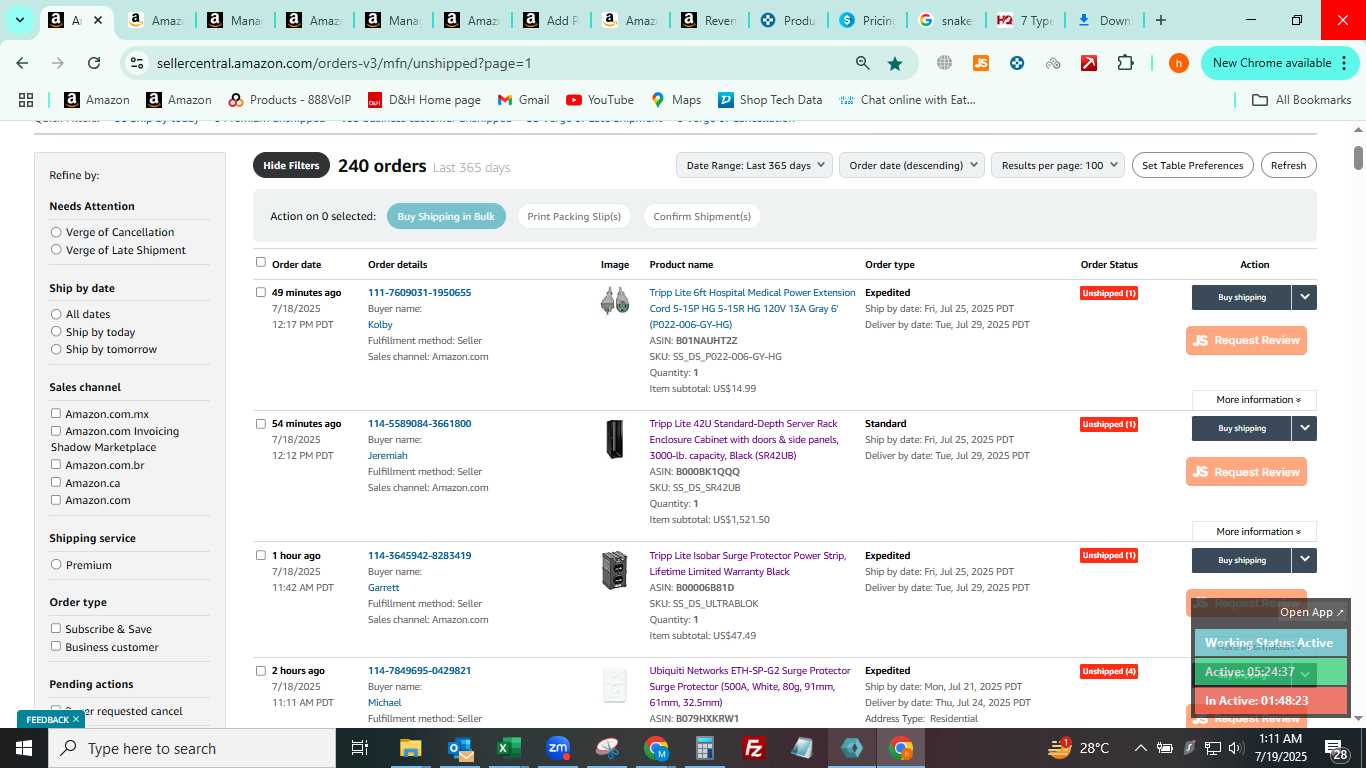This screenshot has width=1366, height=768.
Task: Click the orange JS extension icon
Action: click(981, 63)
